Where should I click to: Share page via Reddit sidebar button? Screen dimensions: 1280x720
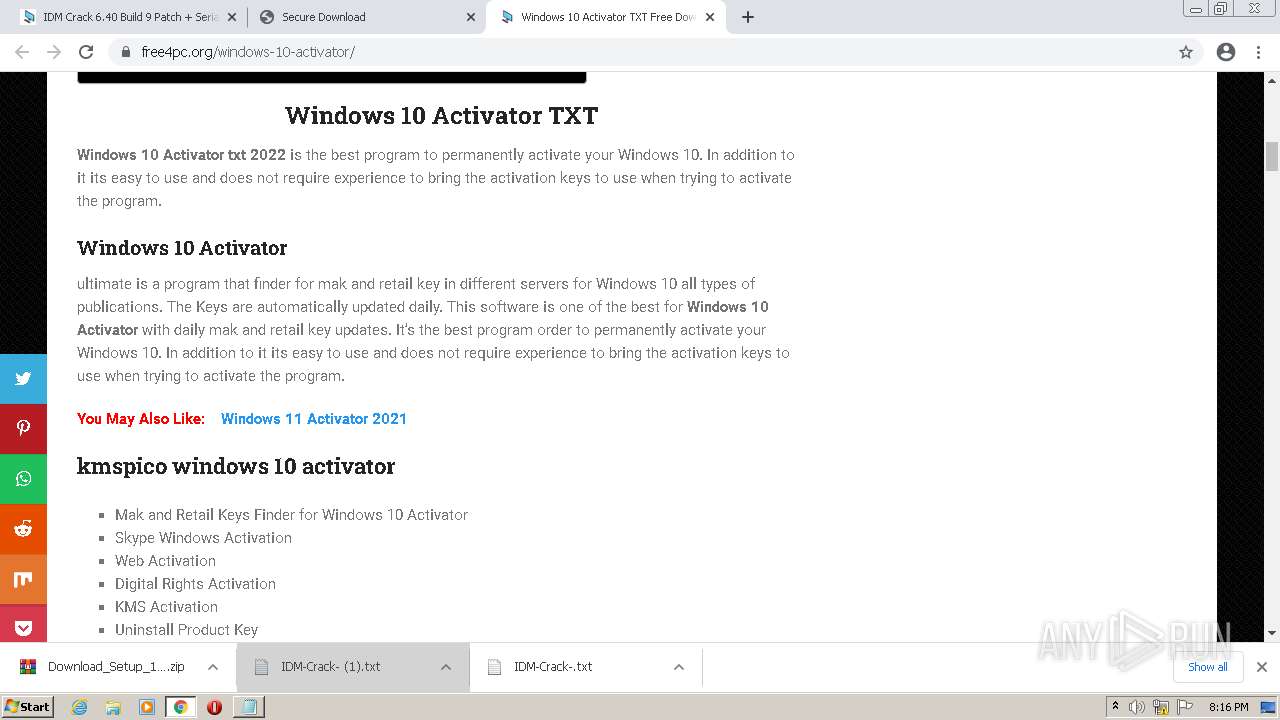coord(23,529)
